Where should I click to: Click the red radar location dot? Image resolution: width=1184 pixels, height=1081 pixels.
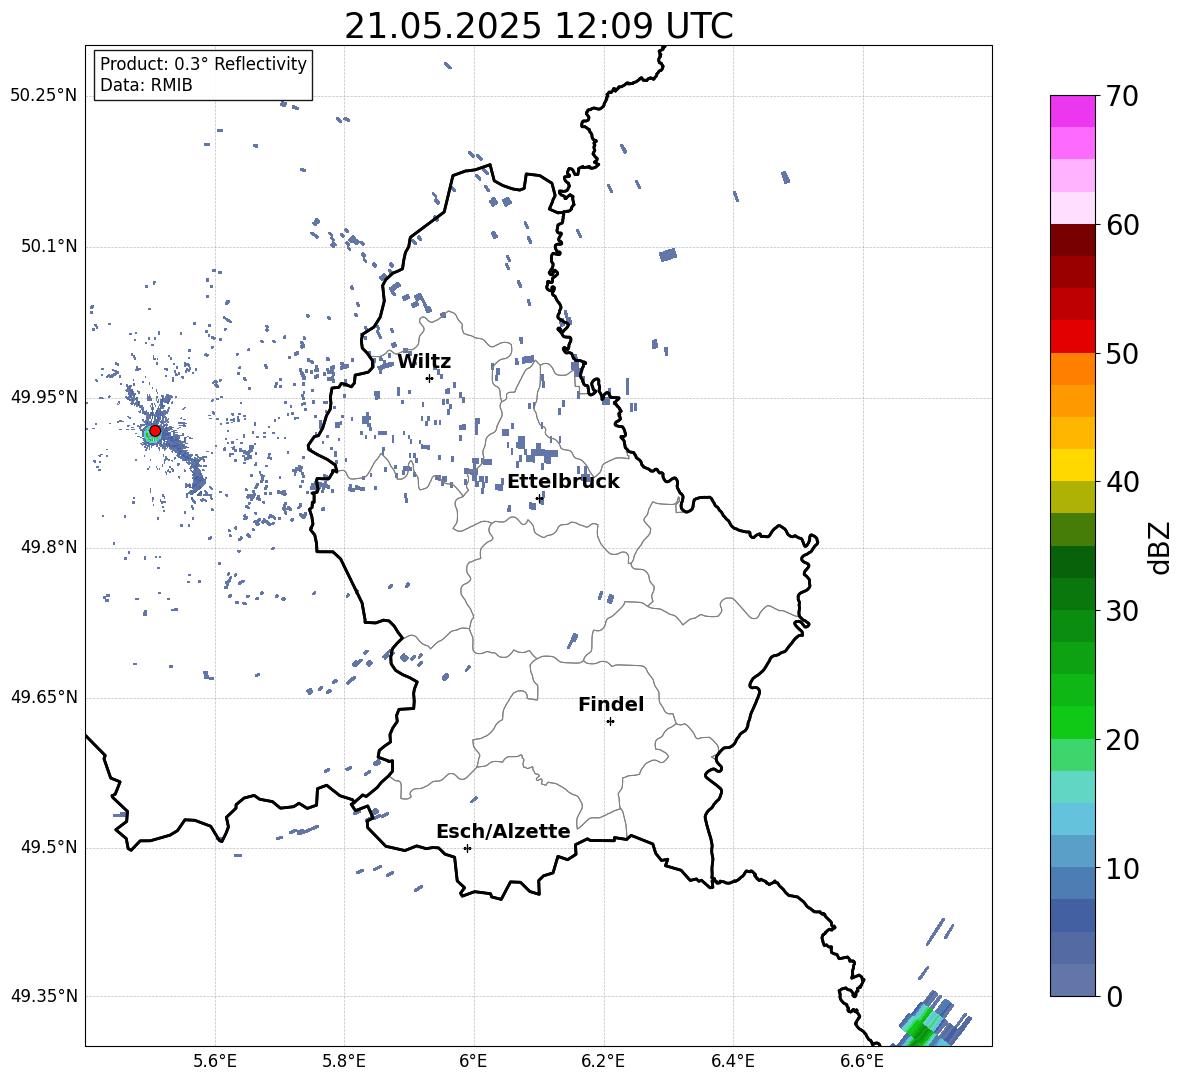click(155, 431)
